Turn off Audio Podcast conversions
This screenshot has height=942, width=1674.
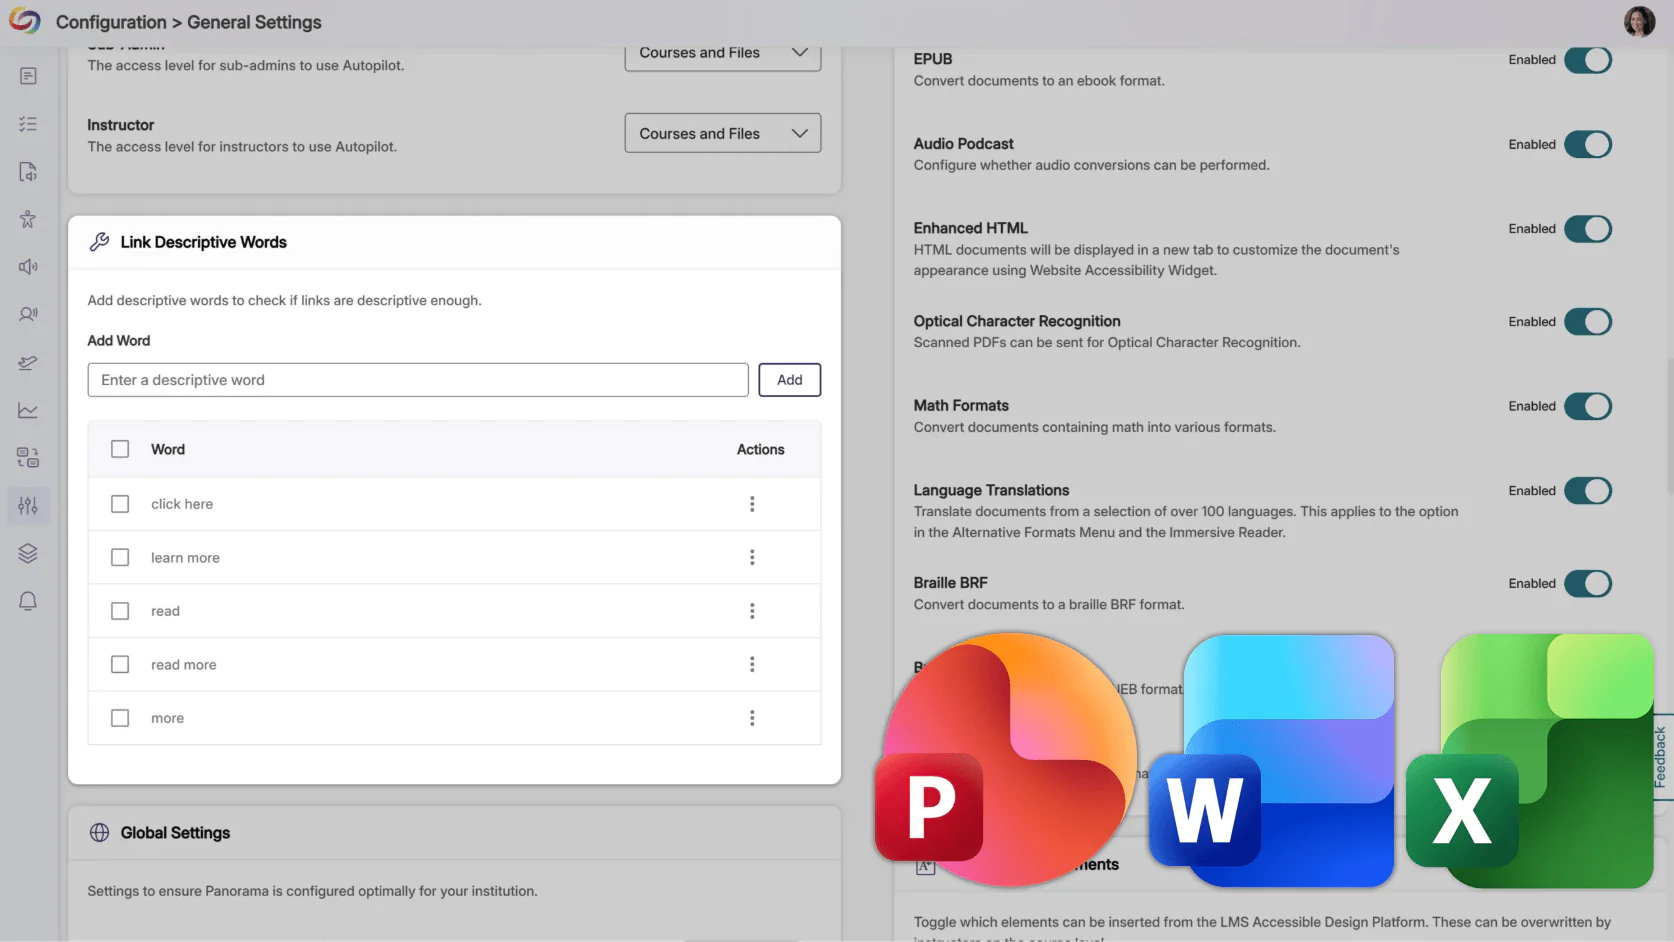point(1587,144)
